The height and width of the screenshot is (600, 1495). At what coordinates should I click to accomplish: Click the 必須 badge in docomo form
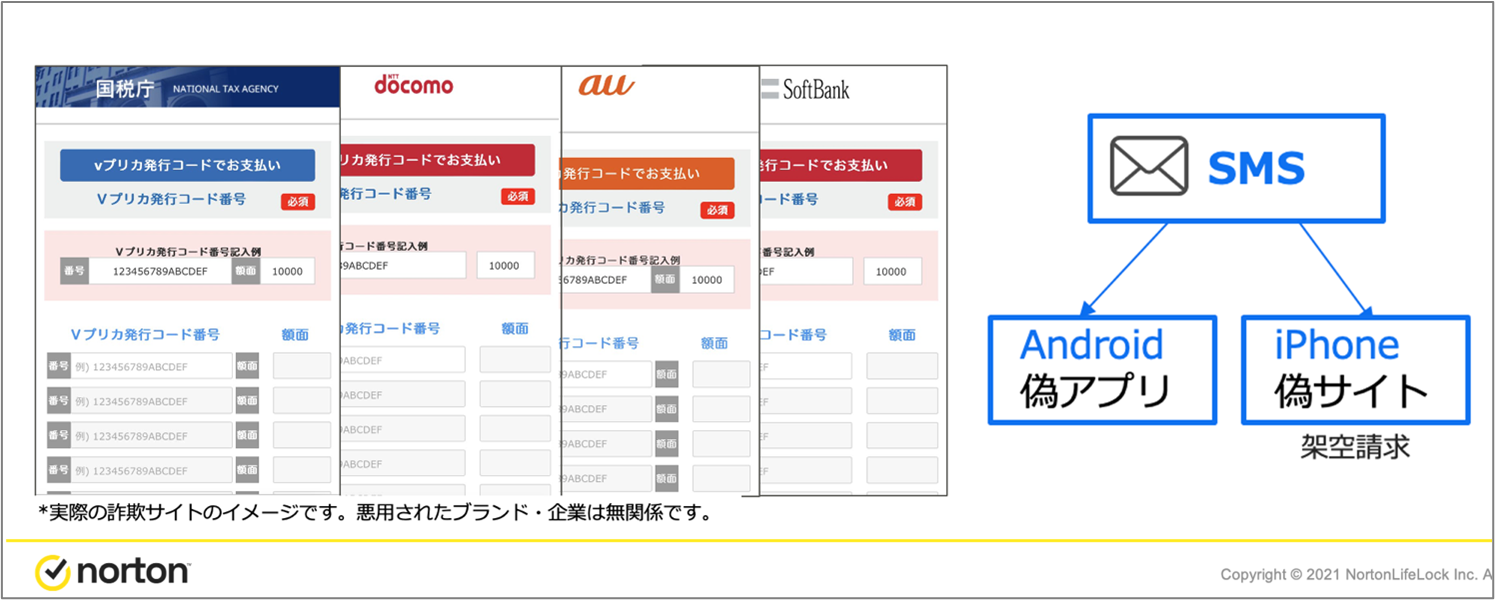(518, 196)
